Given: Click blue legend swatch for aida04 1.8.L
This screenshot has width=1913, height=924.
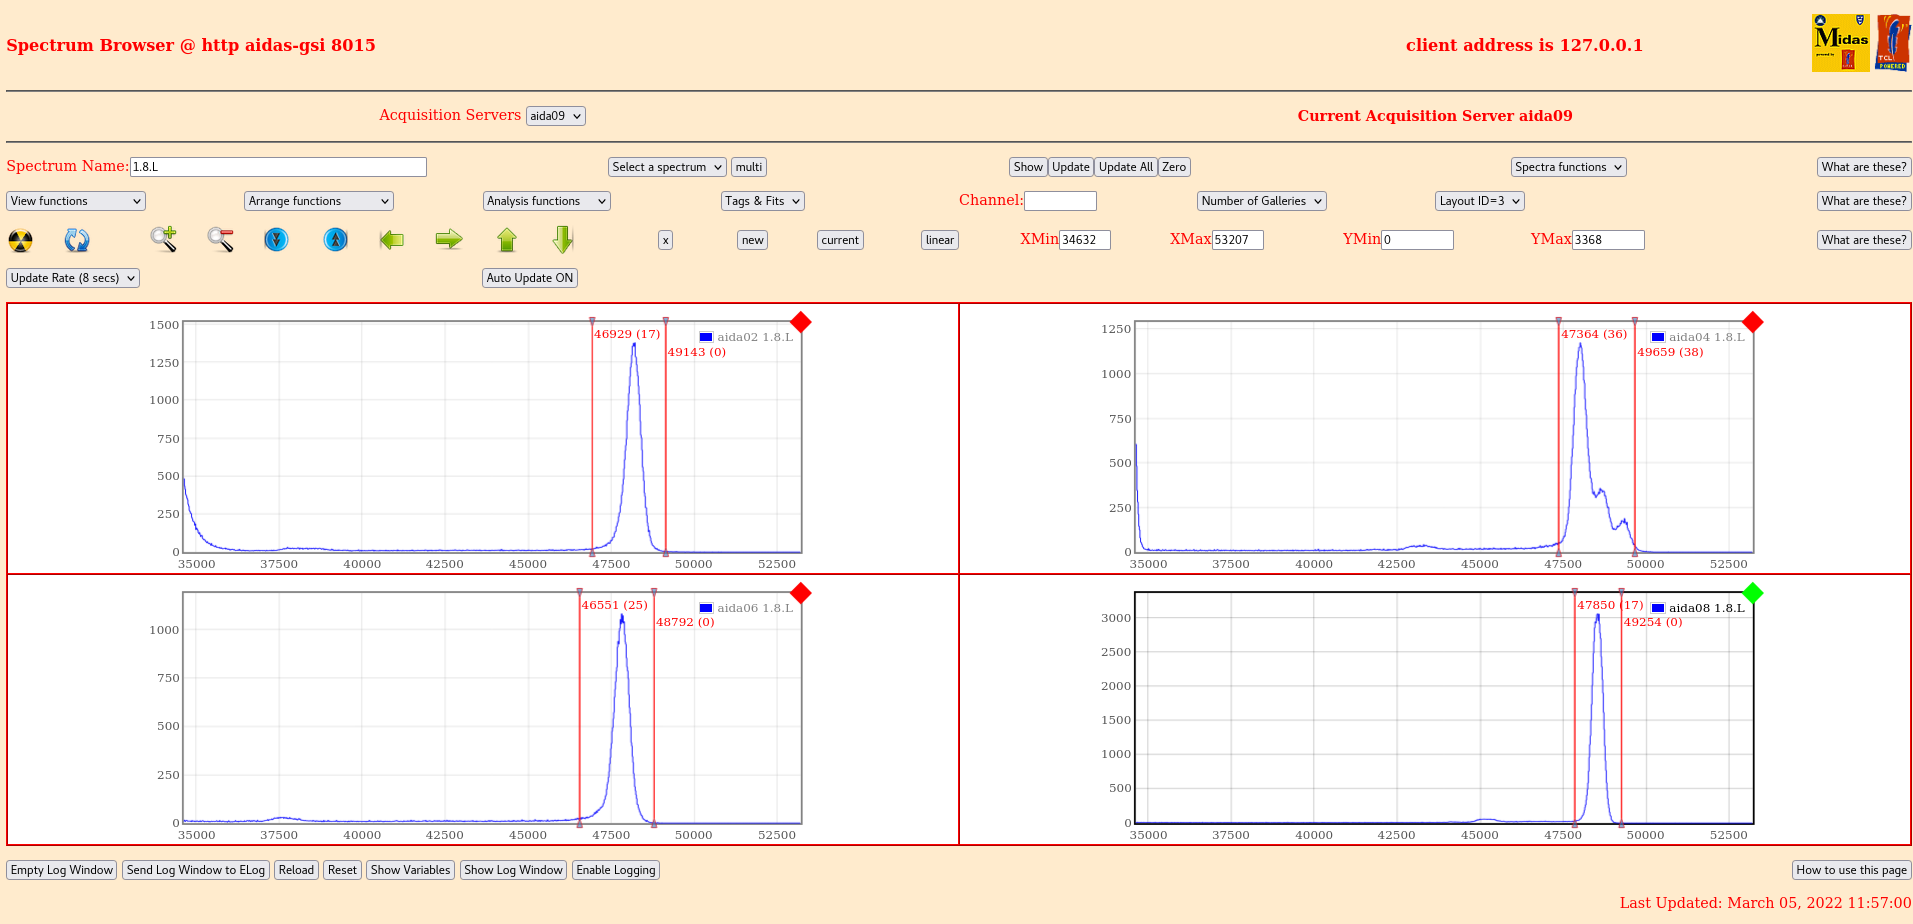Looking at the screenshot, I should [x=1658, y=337].
